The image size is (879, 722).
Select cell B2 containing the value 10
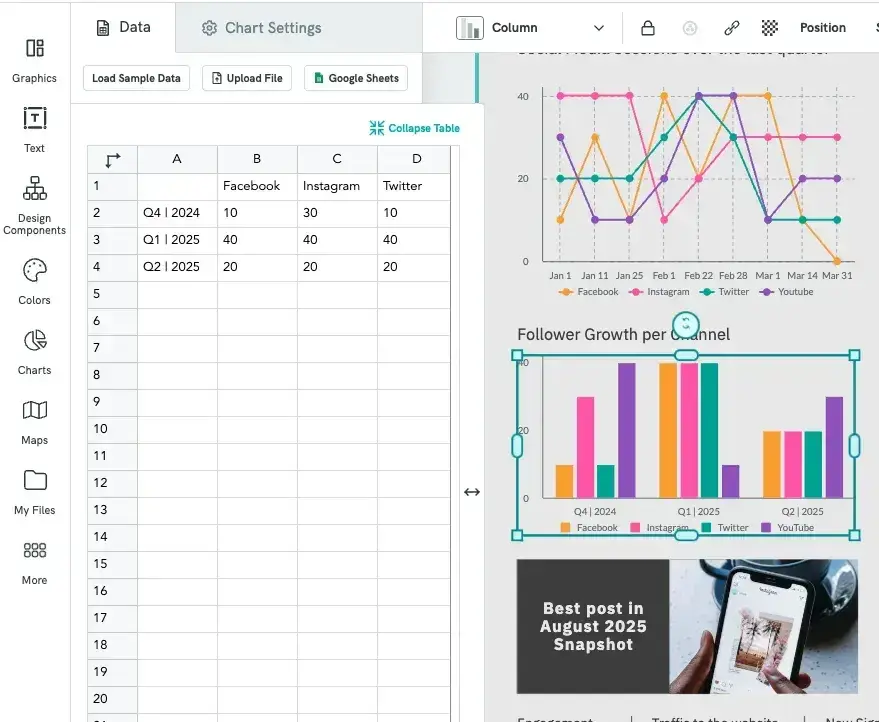[257, 212]
